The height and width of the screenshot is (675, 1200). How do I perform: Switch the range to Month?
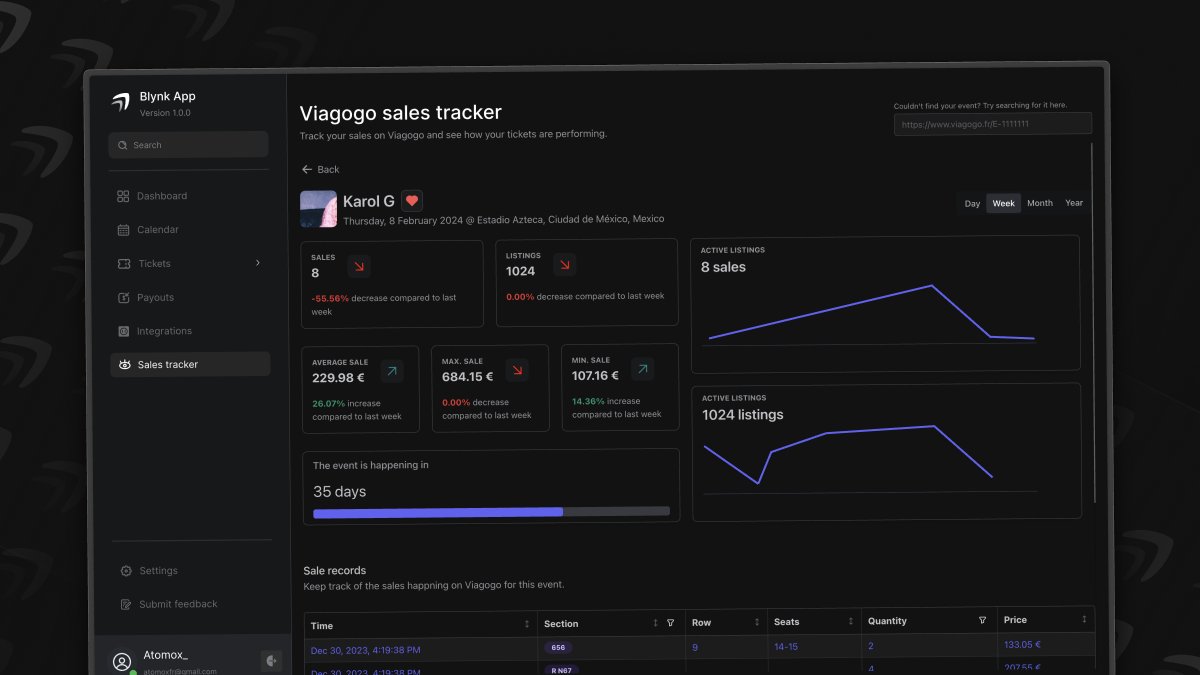pyautogui.click(x=1040, y=203)
